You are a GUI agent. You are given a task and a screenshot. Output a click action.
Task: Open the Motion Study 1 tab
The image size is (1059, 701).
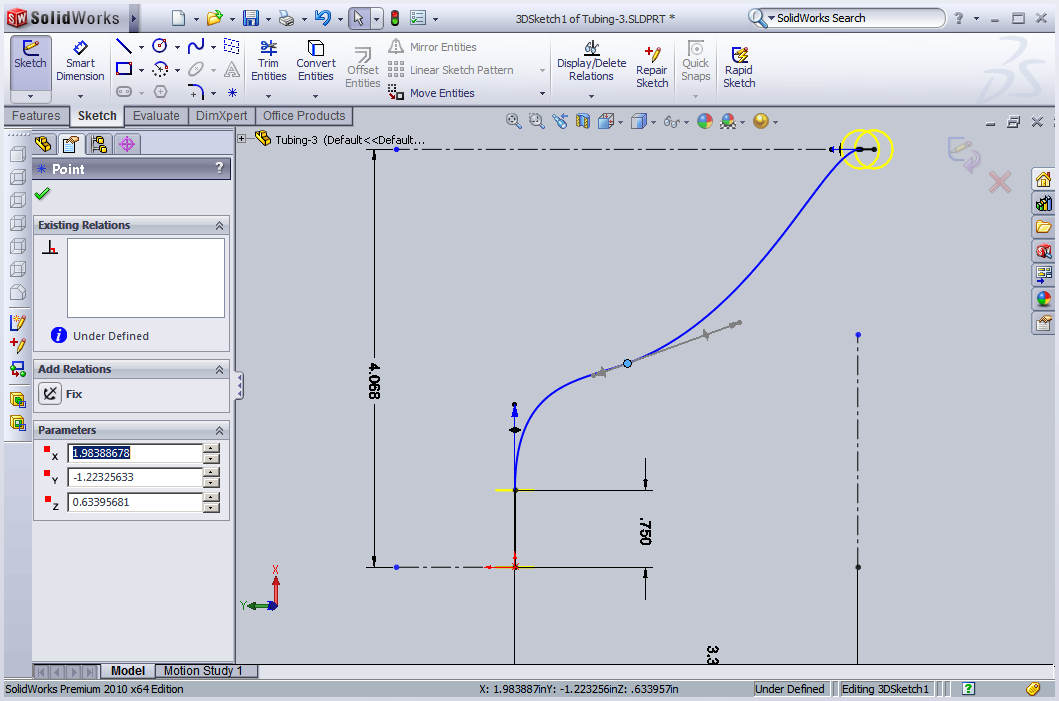pos(206,670)
